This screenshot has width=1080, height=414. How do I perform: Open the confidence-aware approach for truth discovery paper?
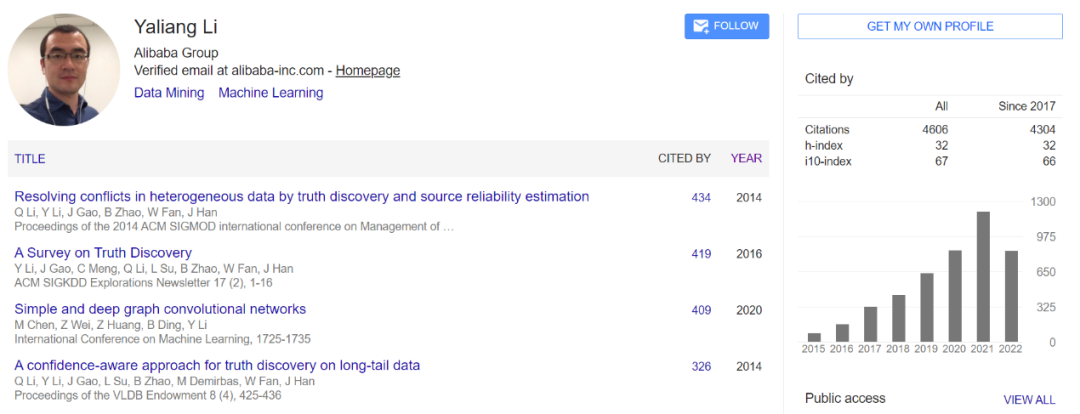pyautogui.click(x=217, y=365)
